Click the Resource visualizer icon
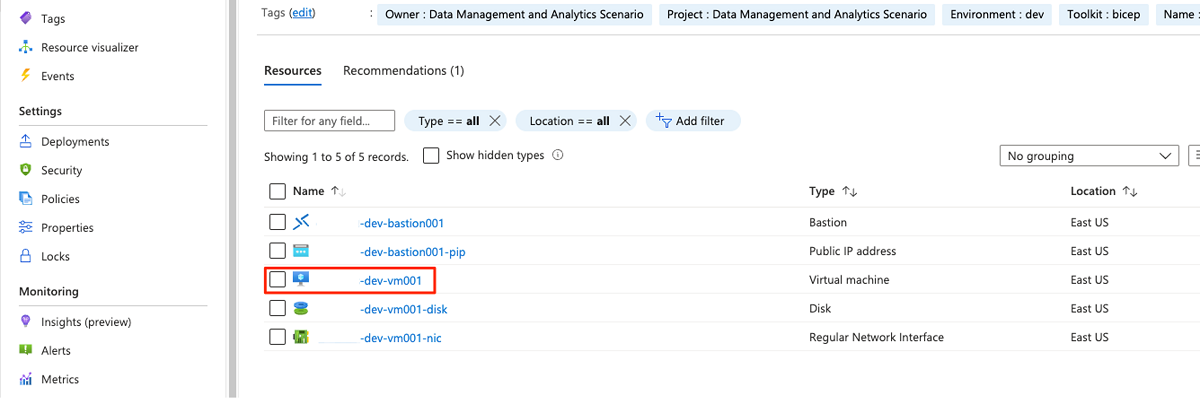The image size is (1200, 398). click(26, 48)
